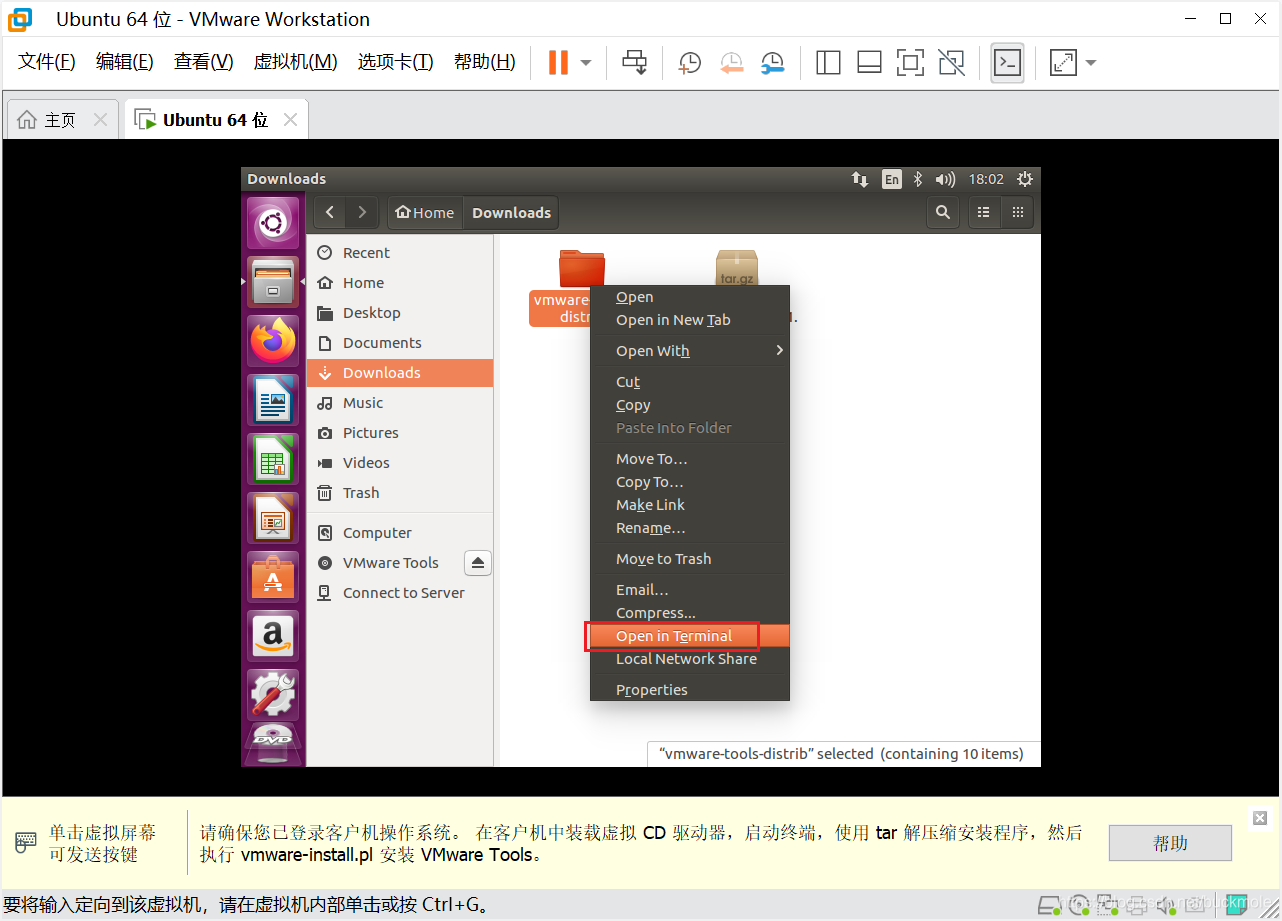Viewport: 1282px width, 921px height.
Task: Toggle the console view icon
Action: click(1007, 62)
